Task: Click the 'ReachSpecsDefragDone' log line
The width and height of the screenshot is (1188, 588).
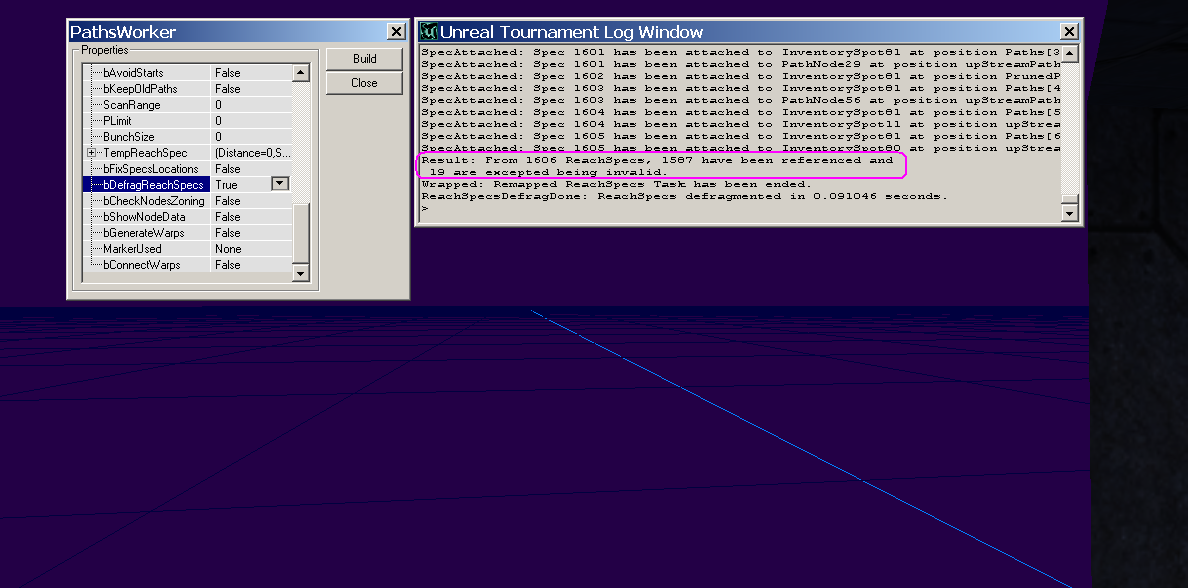Action: (x=684, y=197)
